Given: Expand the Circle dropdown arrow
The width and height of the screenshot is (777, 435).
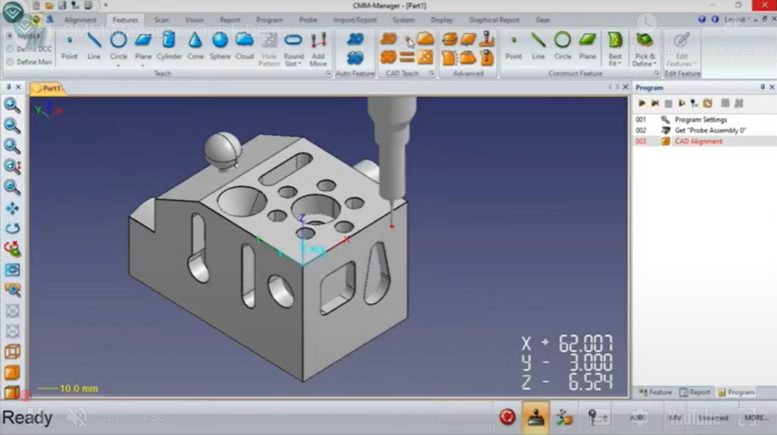Looking at the screenshot, I should 118,66.
